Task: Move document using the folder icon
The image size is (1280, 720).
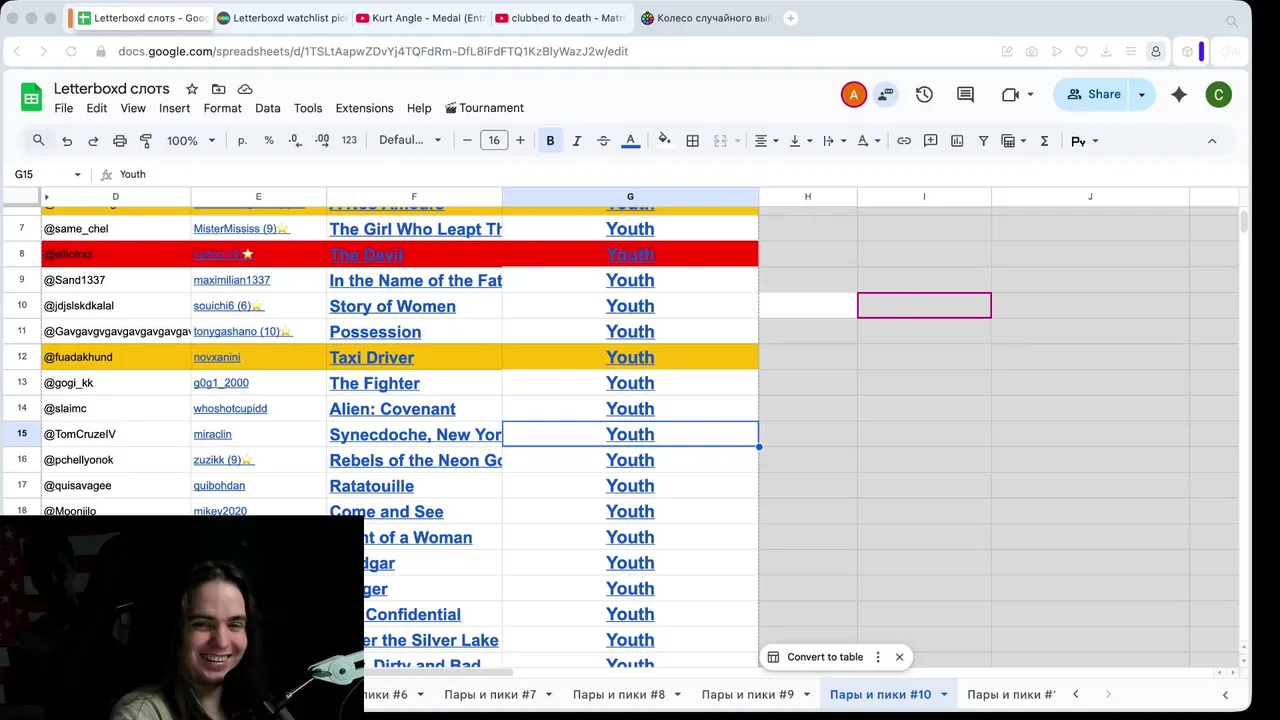Action: [218, 89]
